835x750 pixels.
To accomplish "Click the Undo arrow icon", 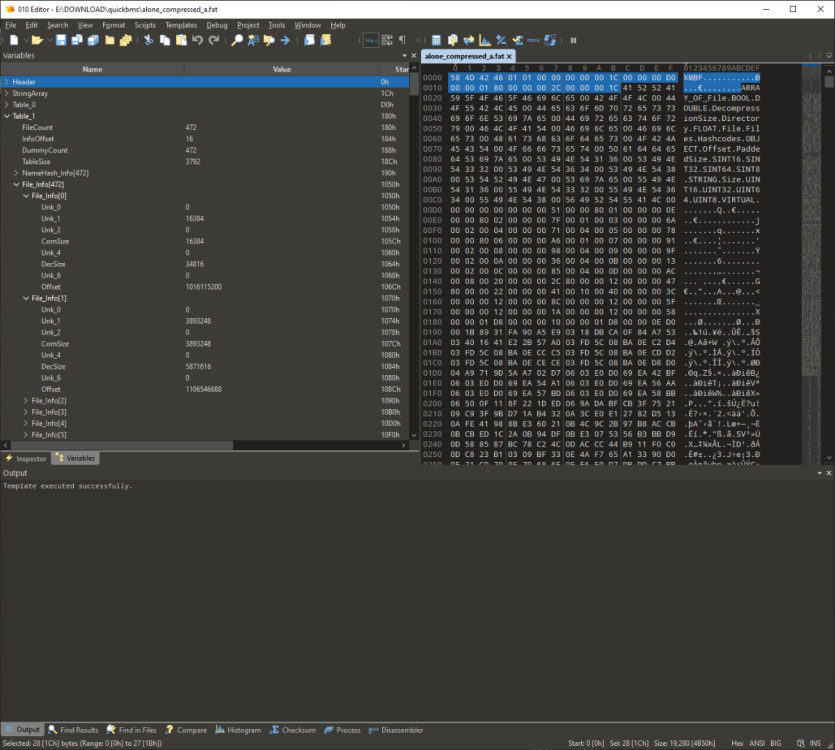I will coord(198,40).
